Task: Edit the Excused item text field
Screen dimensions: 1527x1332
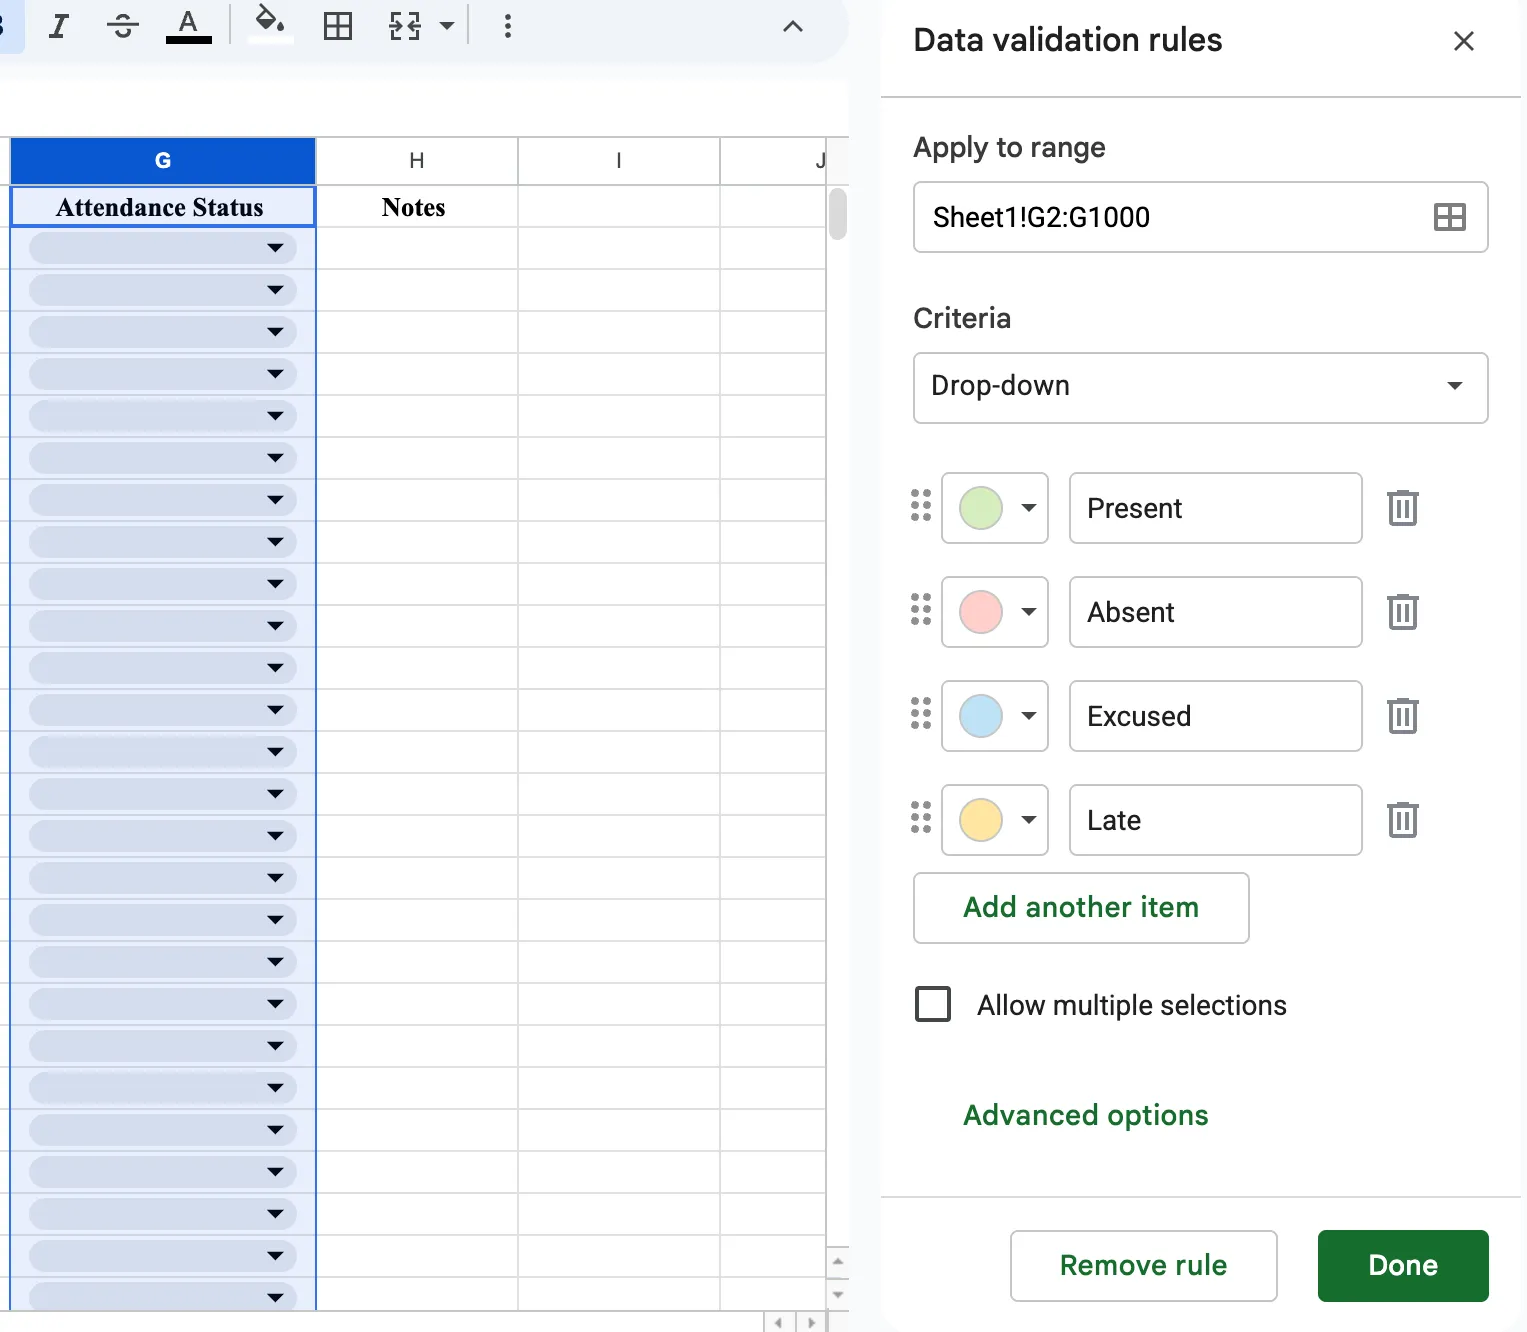Action: [x=1216, y=716]
